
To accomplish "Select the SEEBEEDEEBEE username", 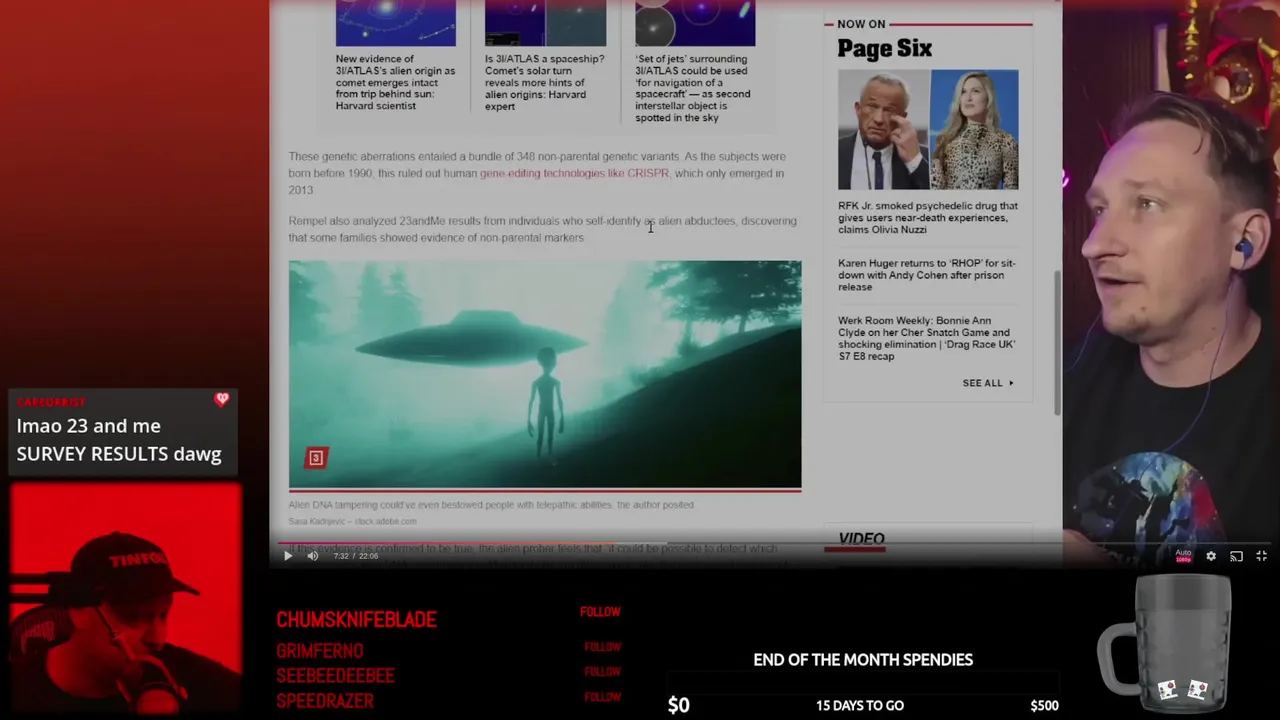I will coord(335,676).
